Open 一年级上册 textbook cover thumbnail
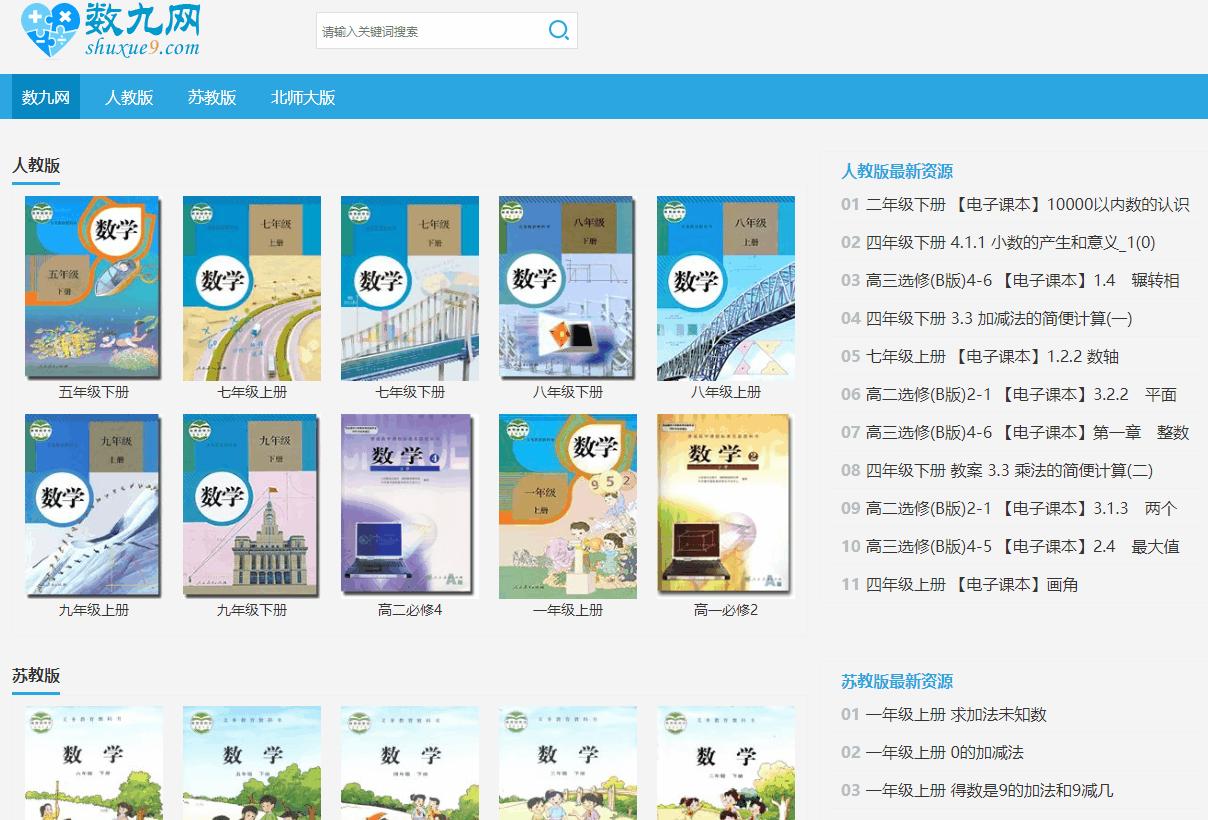 pos(567,504)
